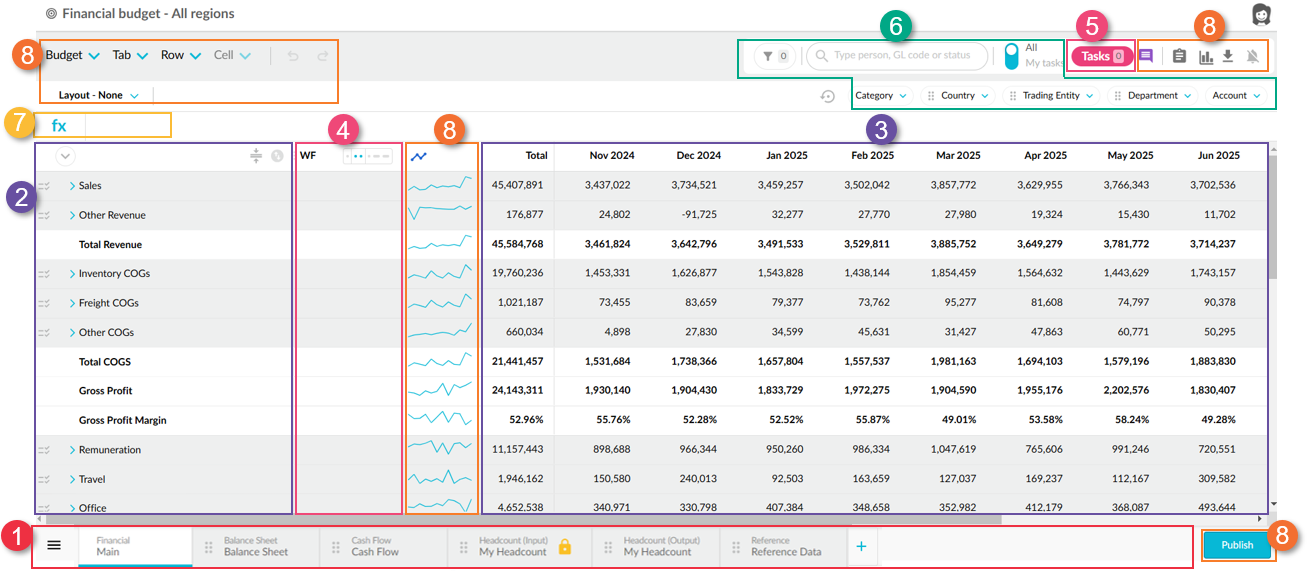Open the purple comments icon
The width and height of the screenshot is (1308, 576).
tap(1146, 56)
